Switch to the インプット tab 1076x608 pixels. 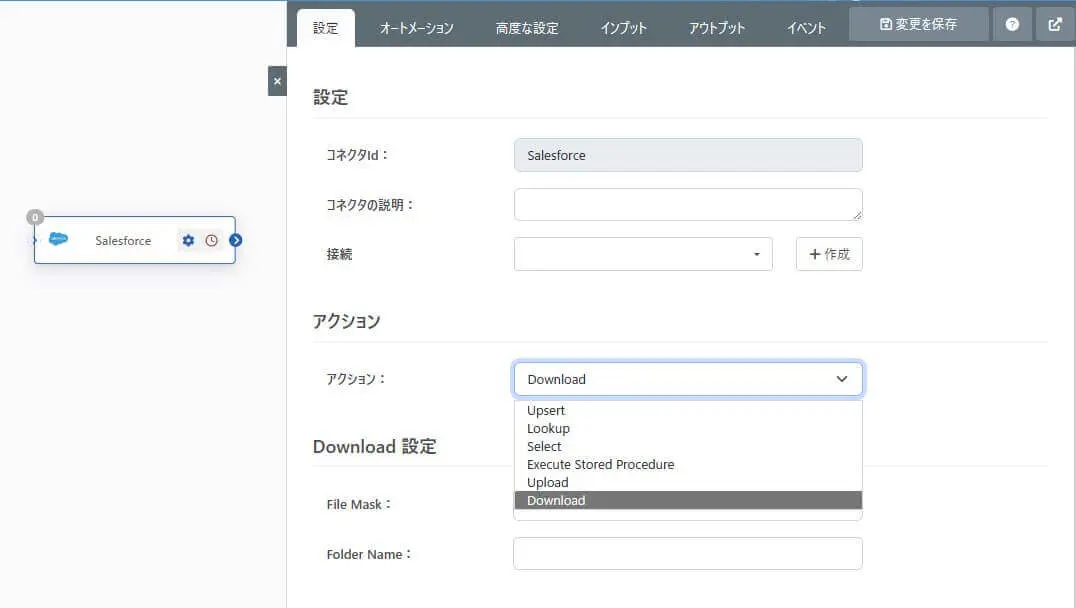click(x=623, y=28)
